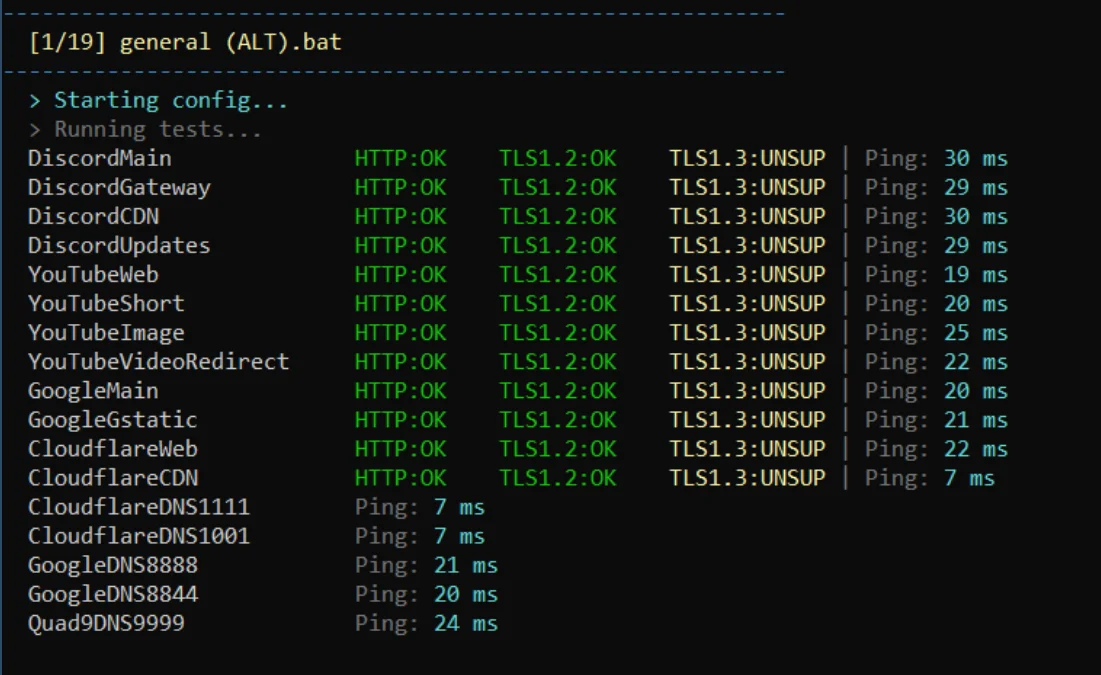This screenshot has height=675, width=1101.
Task: Select the 25 ms ping of YouTubeImage
Action: pos(975,333)
